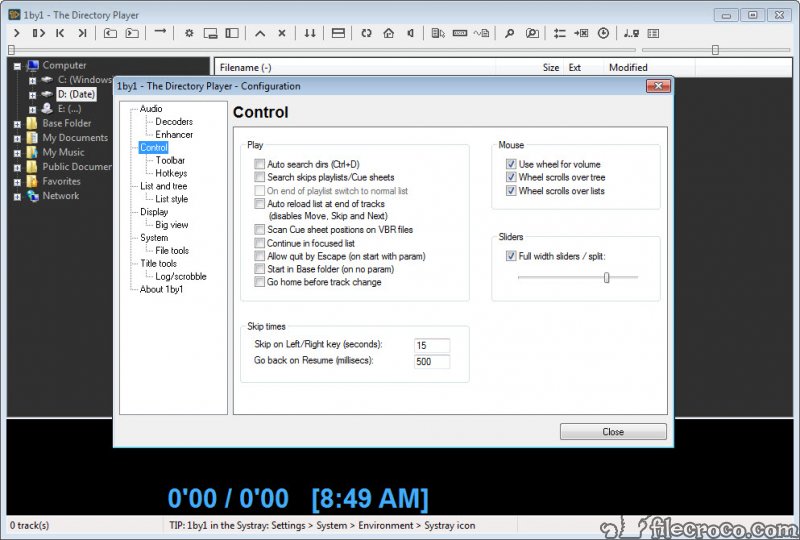Click the up caret toolbar icon
This screenshot has height=540, width=800.
[x=260, y=33]
